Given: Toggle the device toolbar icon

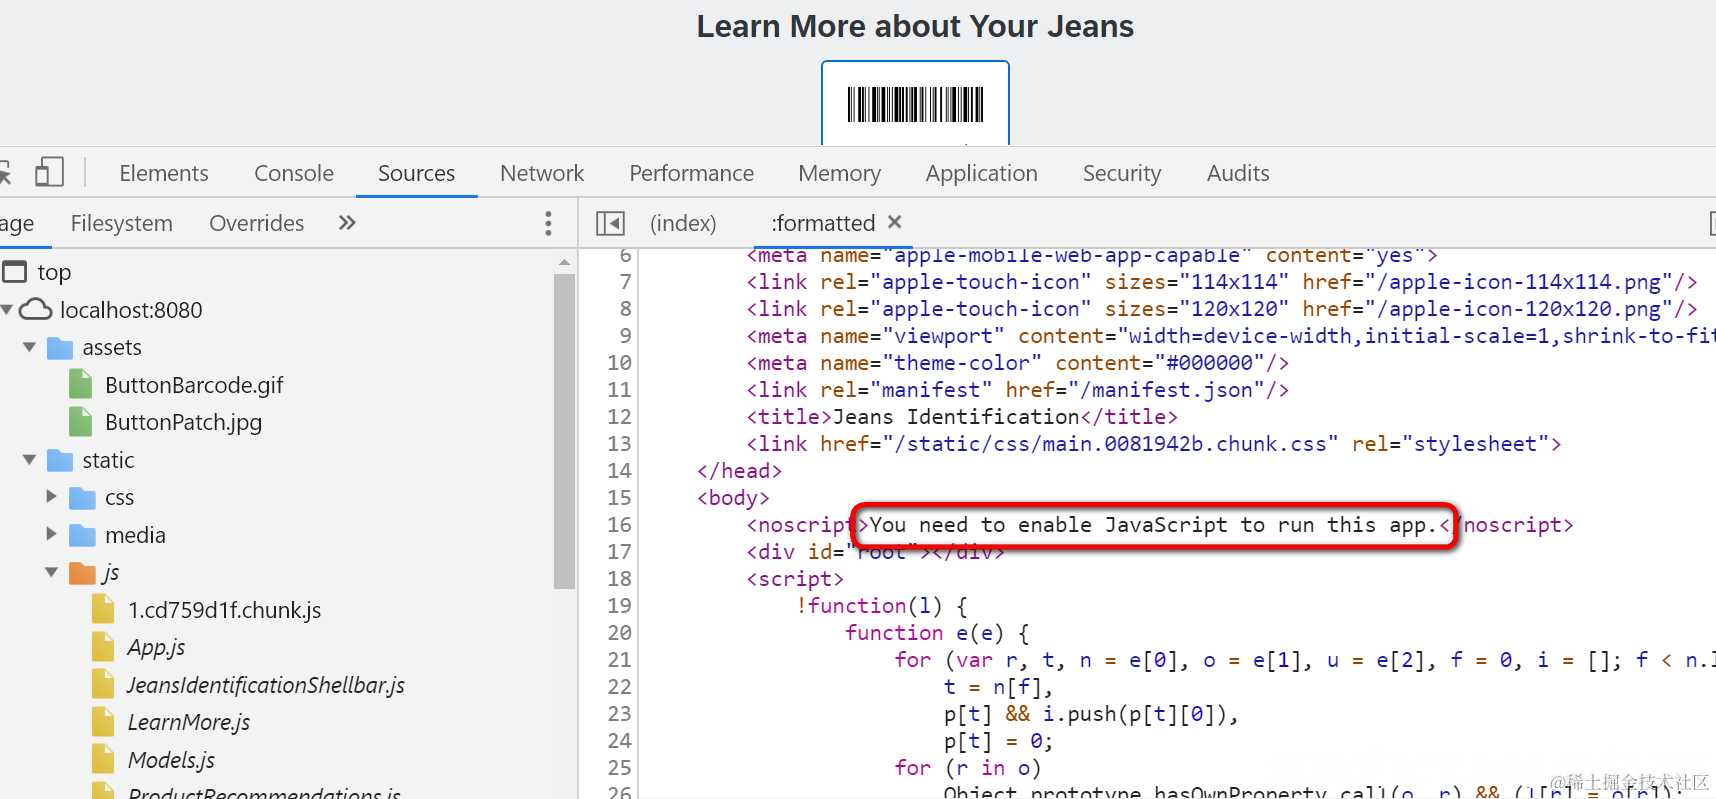Looking at the screenshot, I should point(49,172).
